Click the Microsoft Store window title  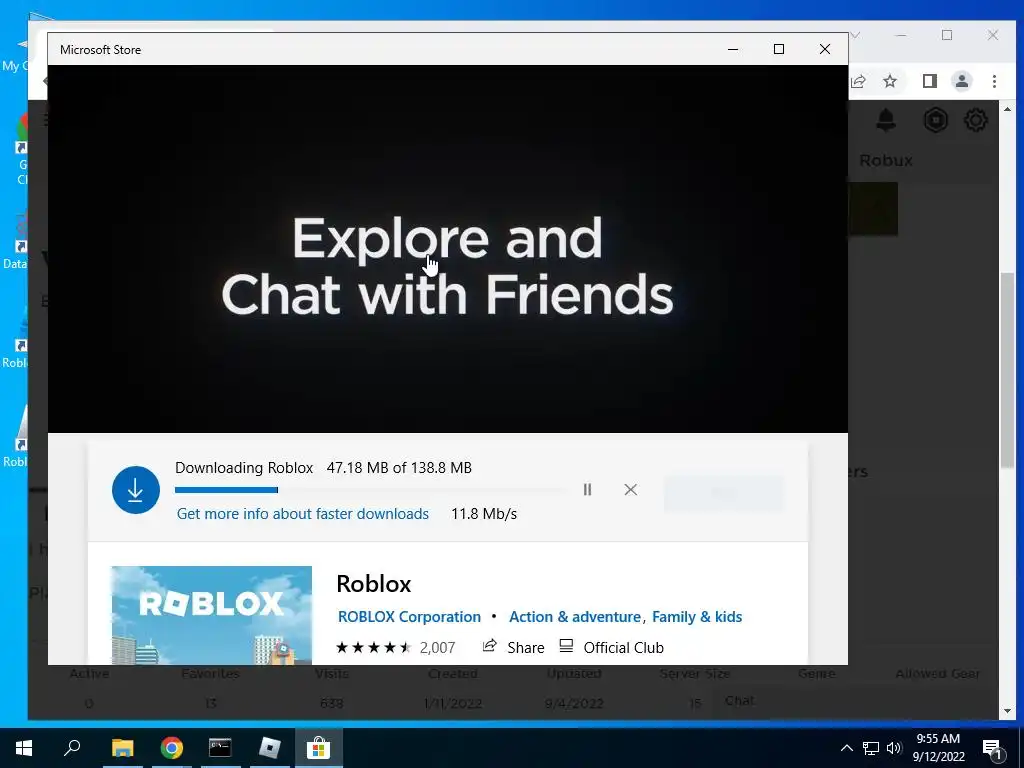[101, 50]
